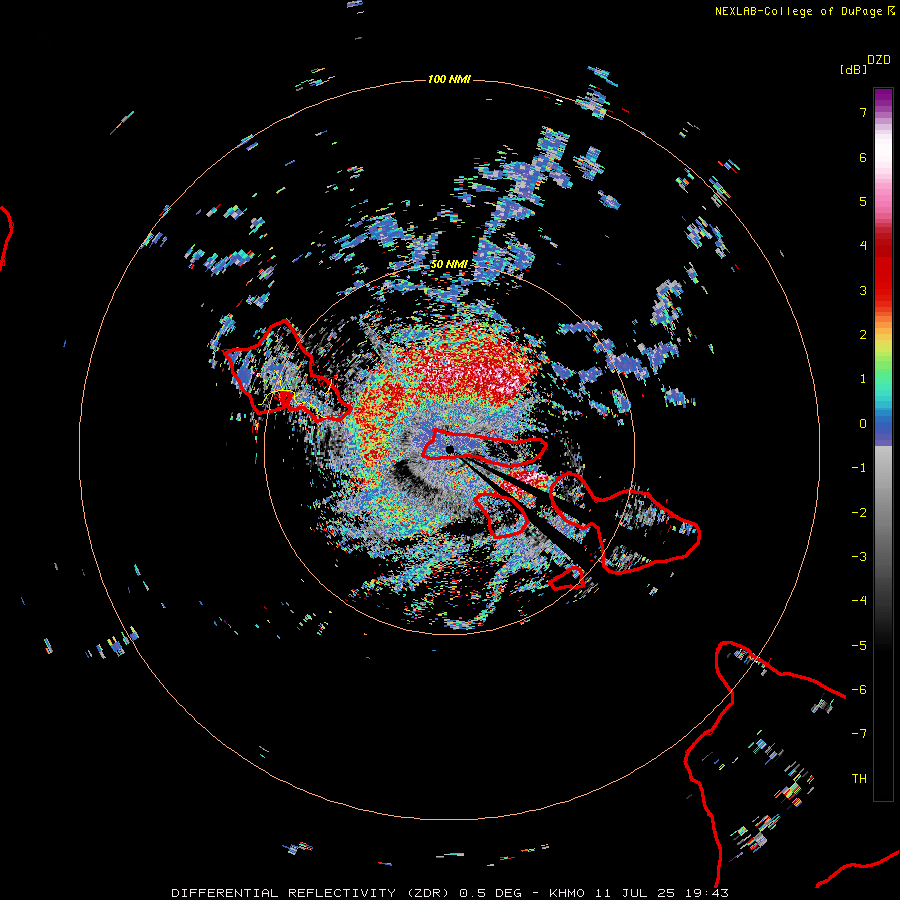The height and width of the screenshot is (900, 900).
Task: Click the '0.5 DEG' elevation text in caption
Action: pos(490,893)
